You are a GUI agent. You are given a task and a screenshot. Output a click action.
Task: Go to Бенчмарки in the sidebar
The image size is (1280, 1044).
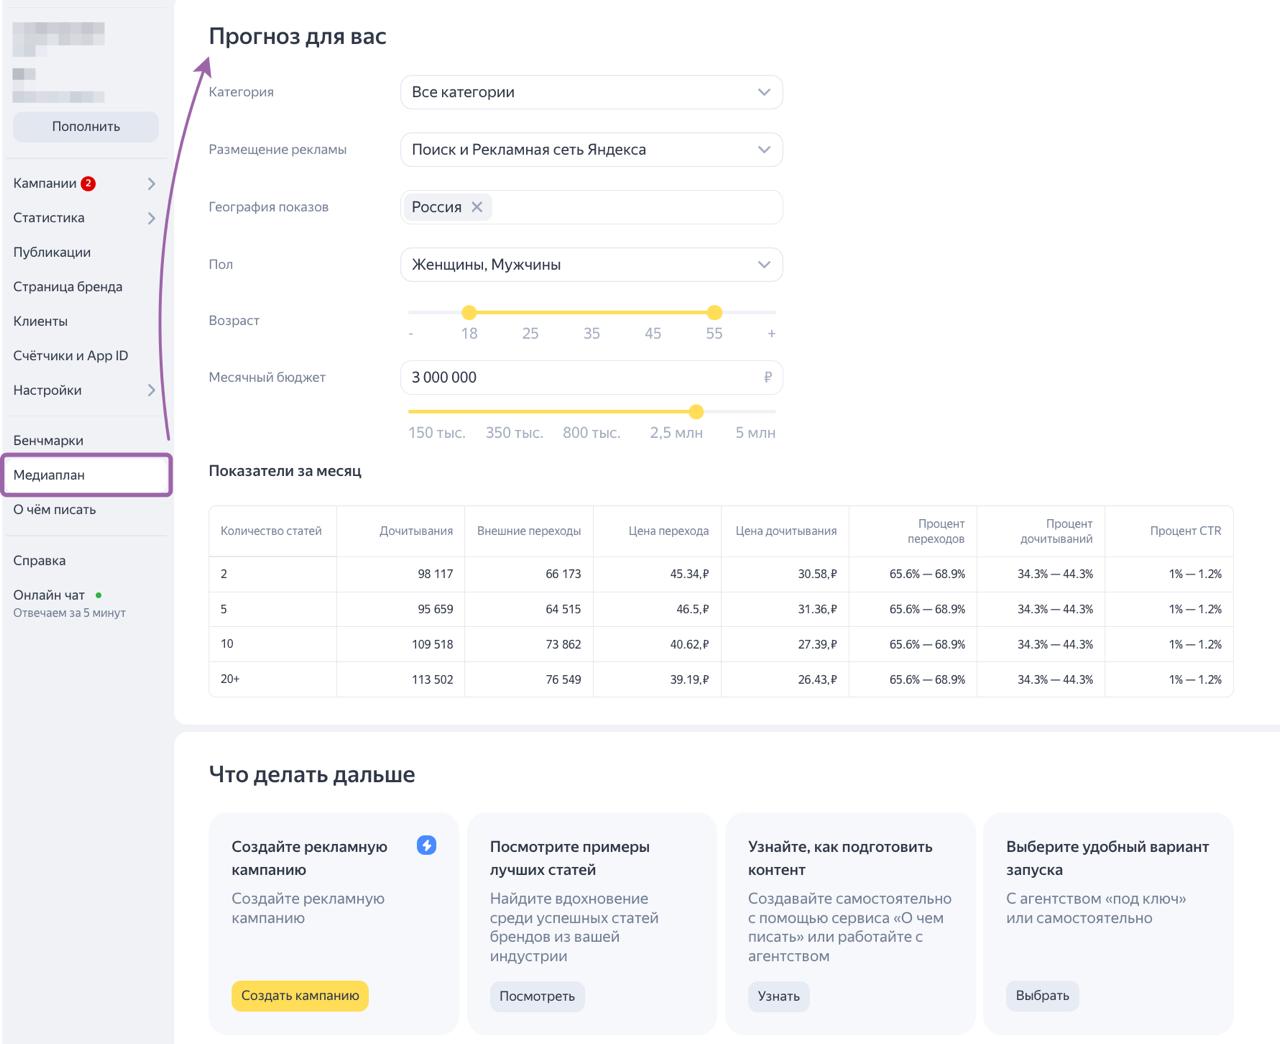[48, 440]
